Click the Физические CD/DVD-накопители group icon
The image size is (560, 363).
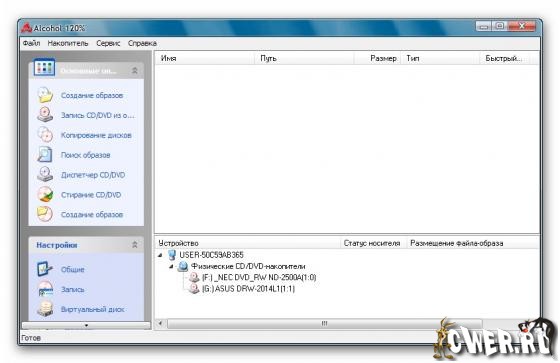pos(183,266)
